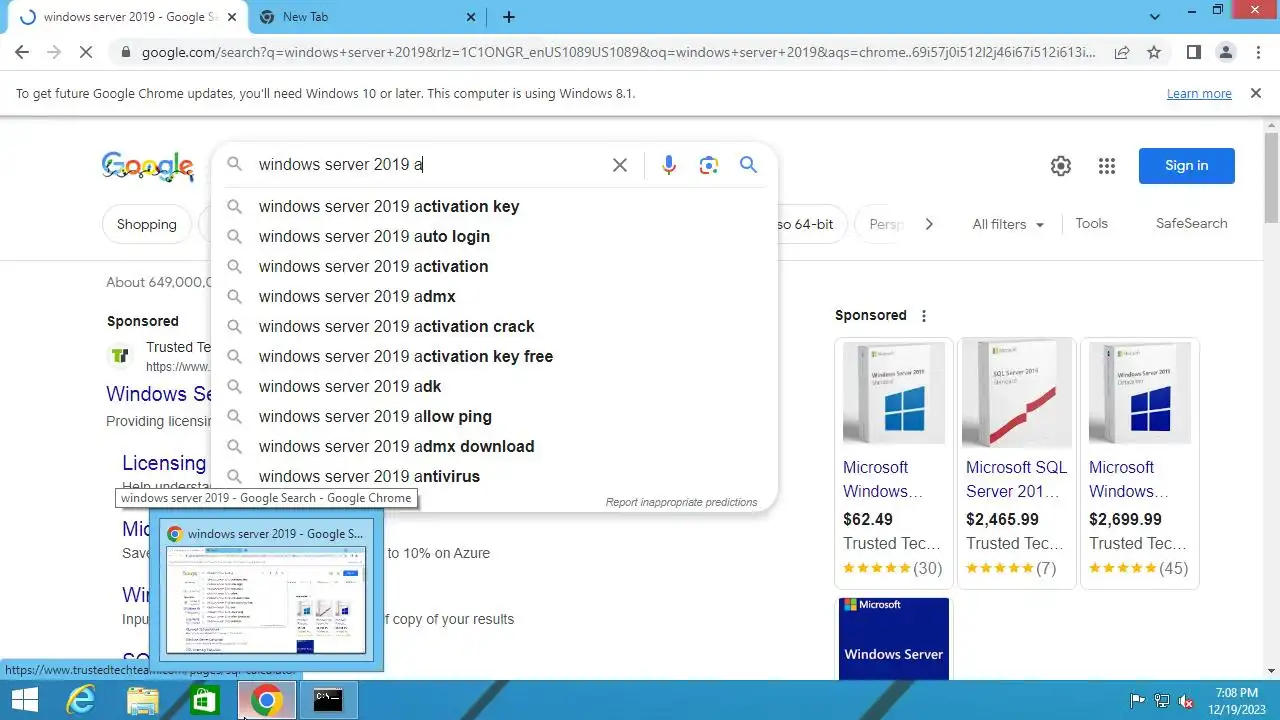Choose suggestion 'windows server 2019 adk'
The image size is (1280, 720).
pos(494,386)
